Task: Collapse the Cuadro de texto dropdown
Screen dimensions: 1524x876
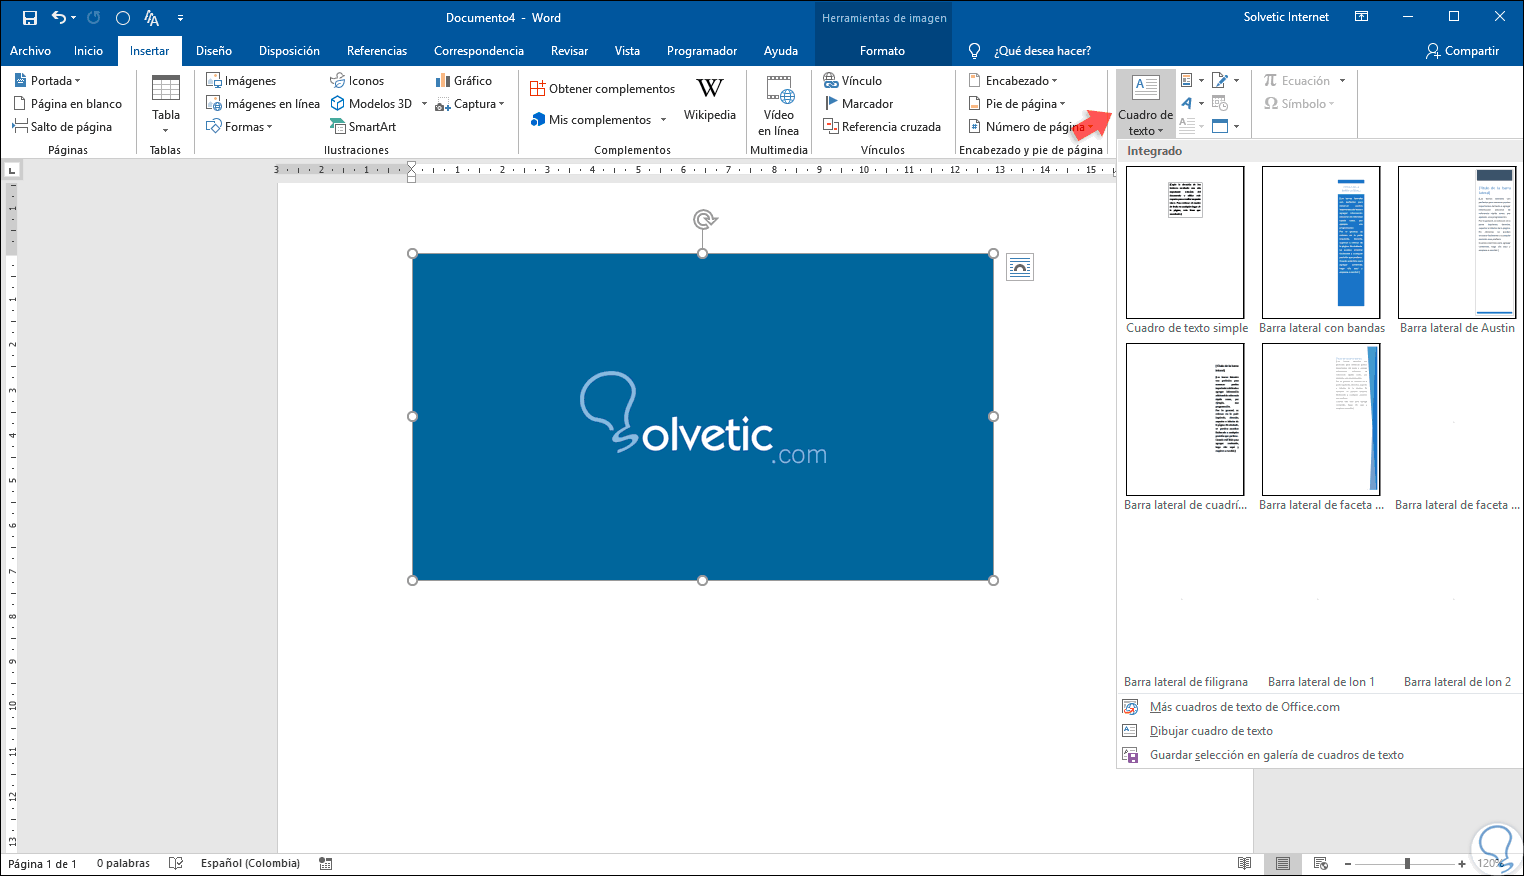Action: (1146, 105)
